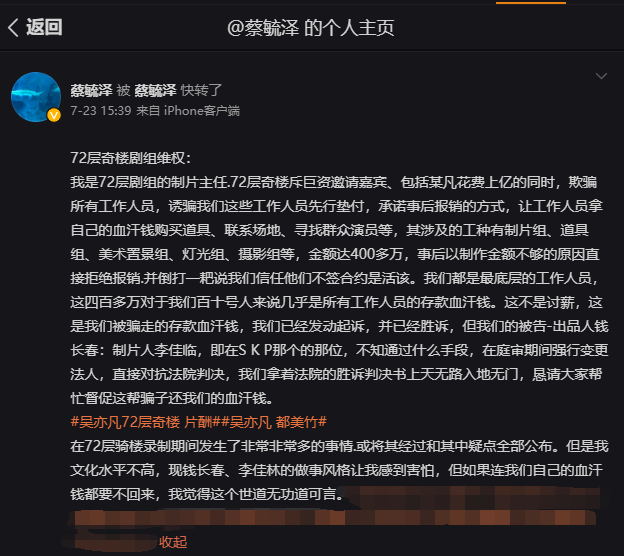Click the back arrow icon

point(13,27)
